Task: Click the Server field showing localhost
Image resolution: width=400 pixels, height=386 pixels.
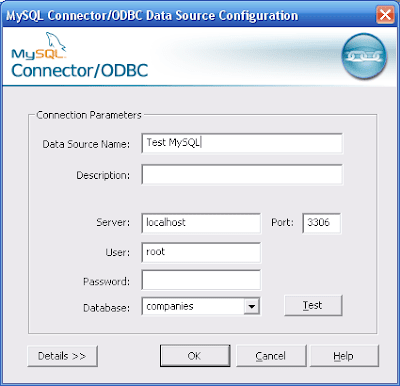Action: click(201, 223)
